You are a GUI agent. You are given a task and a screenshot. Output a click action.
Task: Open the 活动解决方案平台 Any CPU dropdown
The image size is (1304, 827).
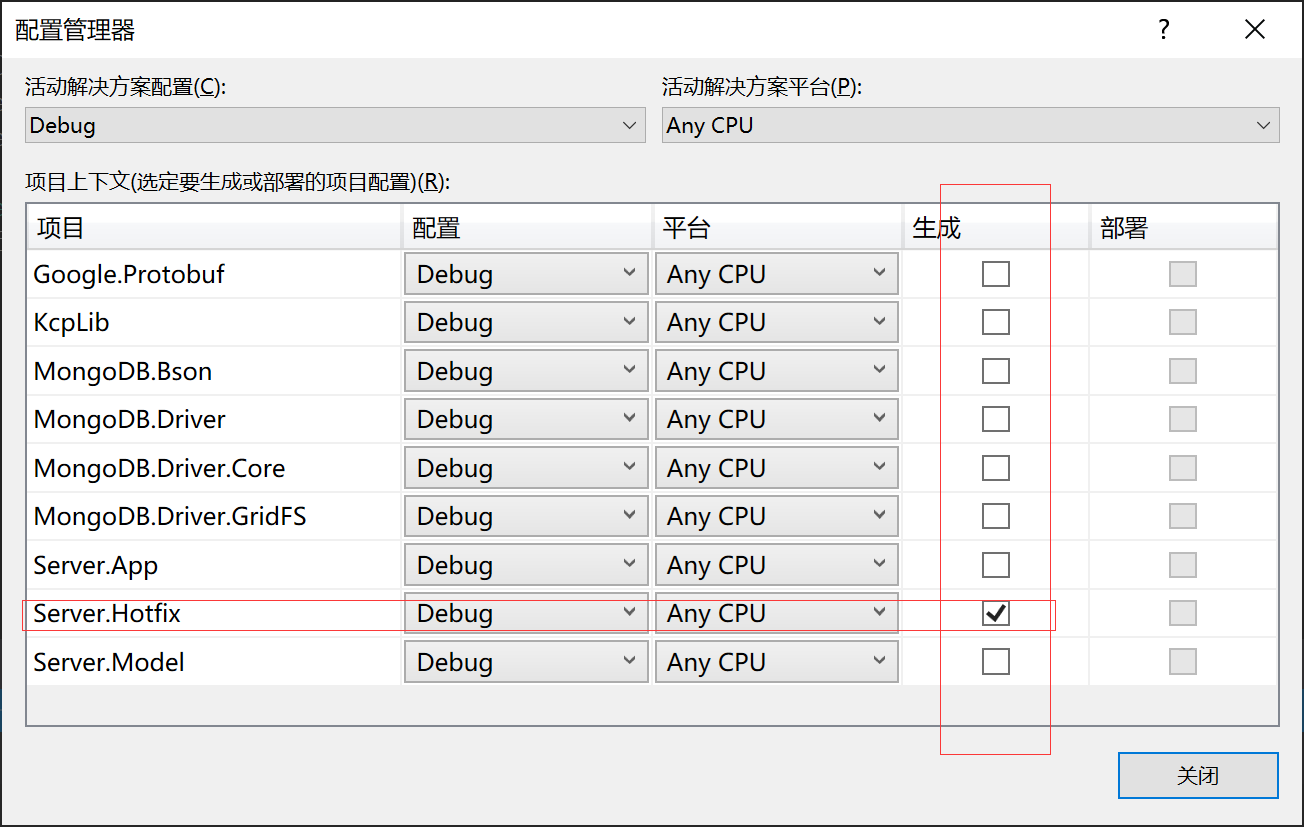click(x=970, y=126)
